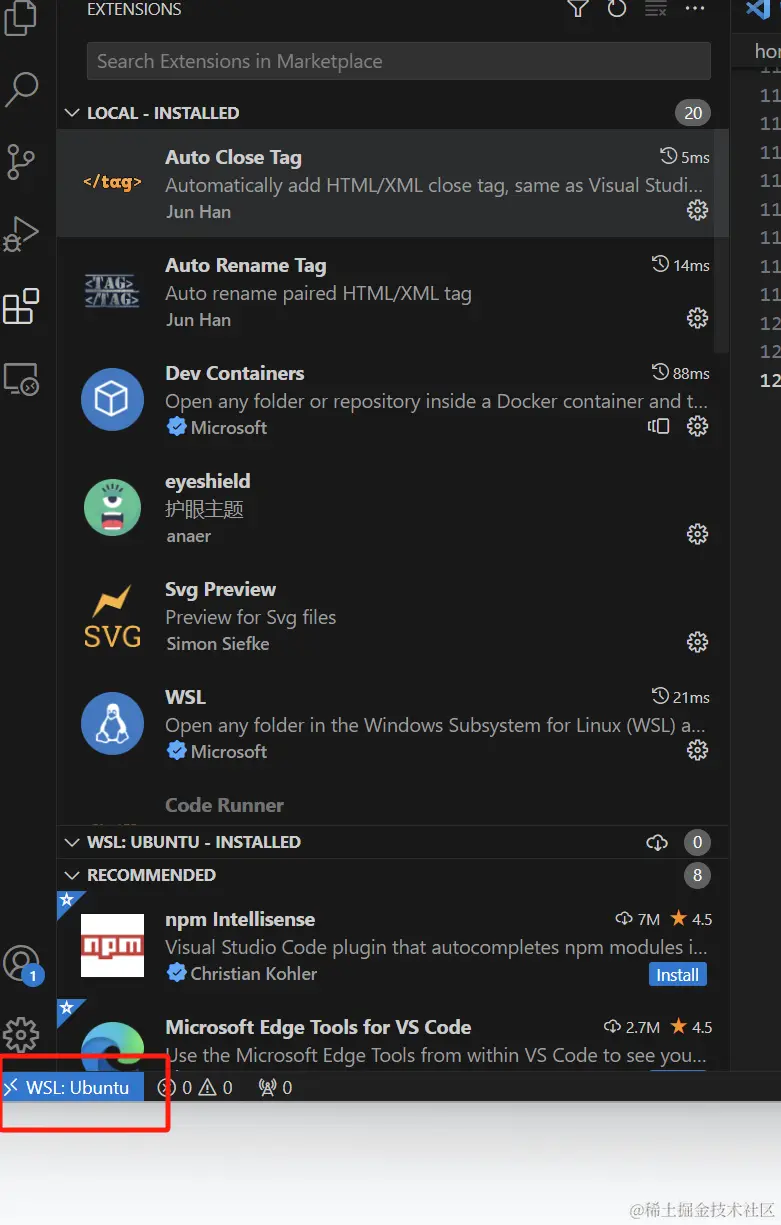Click the Search Extensions in Marketplace field
Screen dimensions: 781x1225
pos(399,61)
